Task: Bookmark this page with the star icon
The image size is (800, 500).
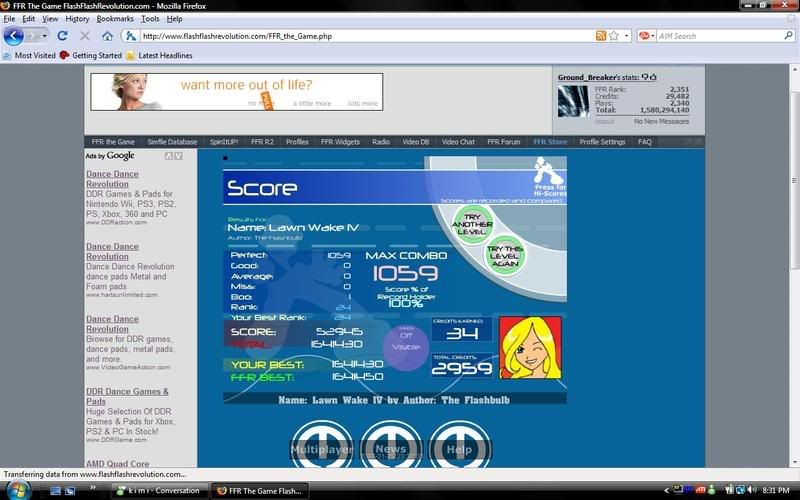Action: coord(613,36)
